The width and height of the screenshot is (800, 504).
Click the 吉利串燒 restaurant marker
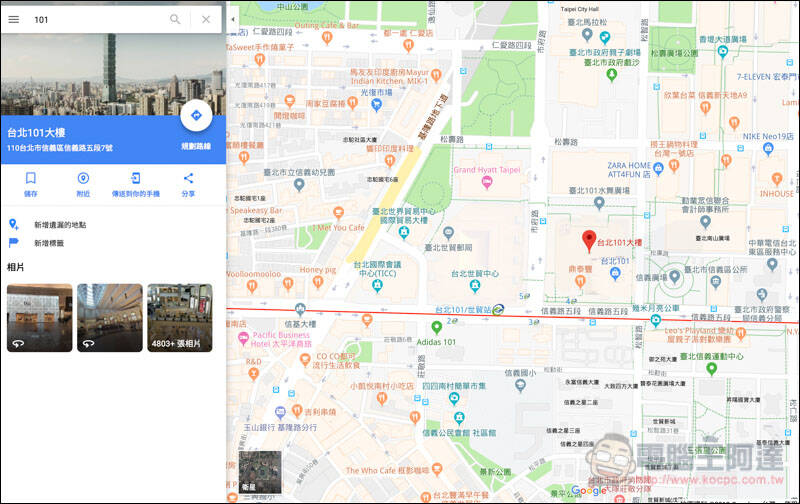coord(297,411)
